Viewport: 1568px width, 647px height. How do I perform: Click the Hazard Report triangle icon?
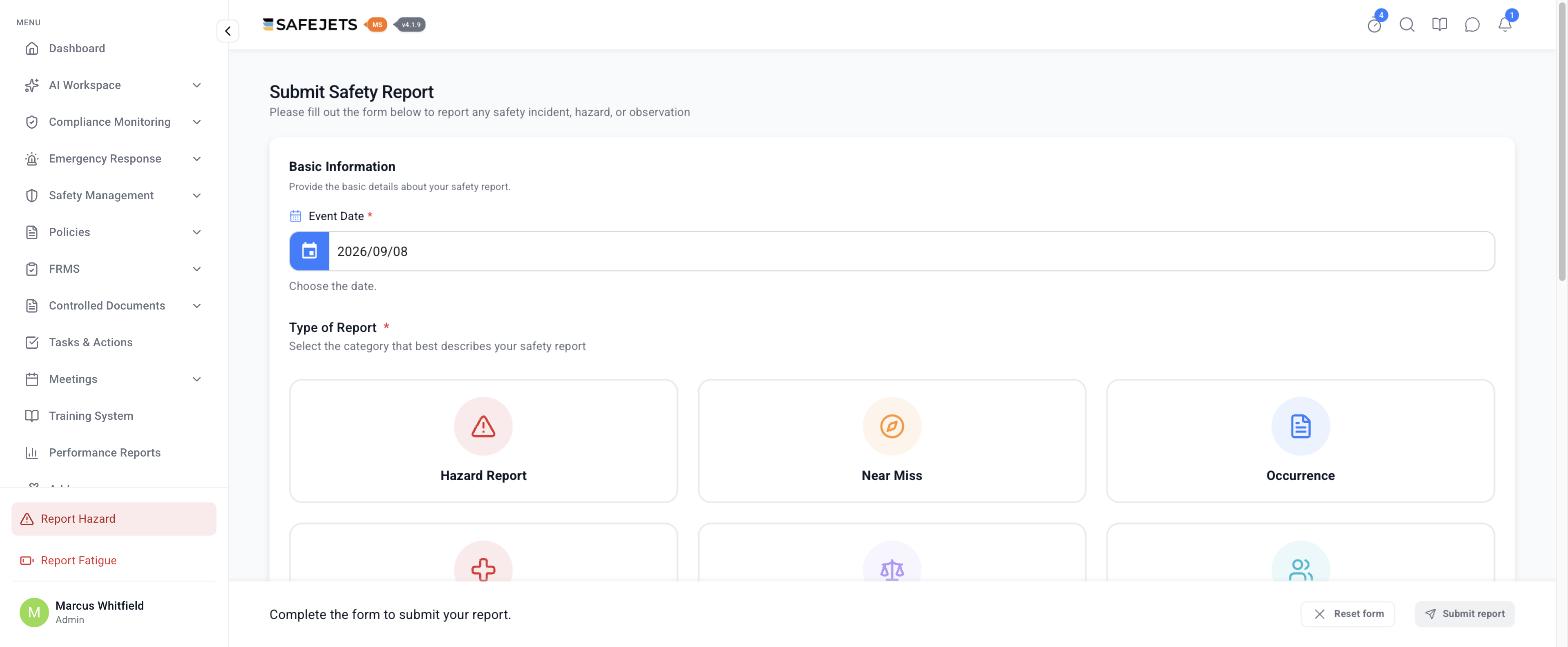point(483,426)
